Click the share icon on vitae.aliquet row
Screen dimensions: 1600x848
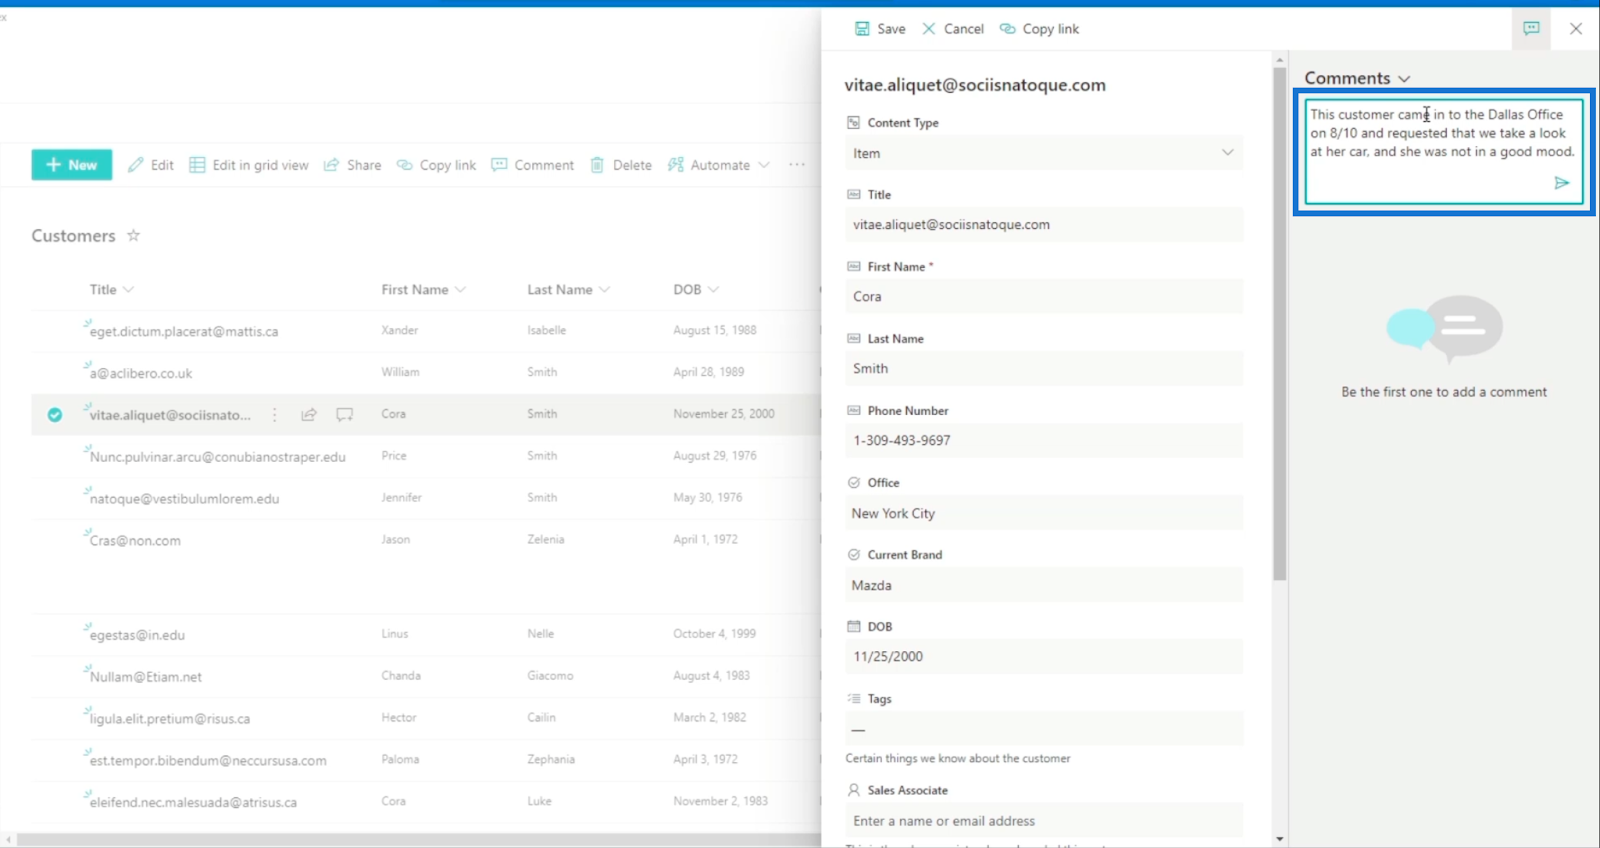click(309, 415)
